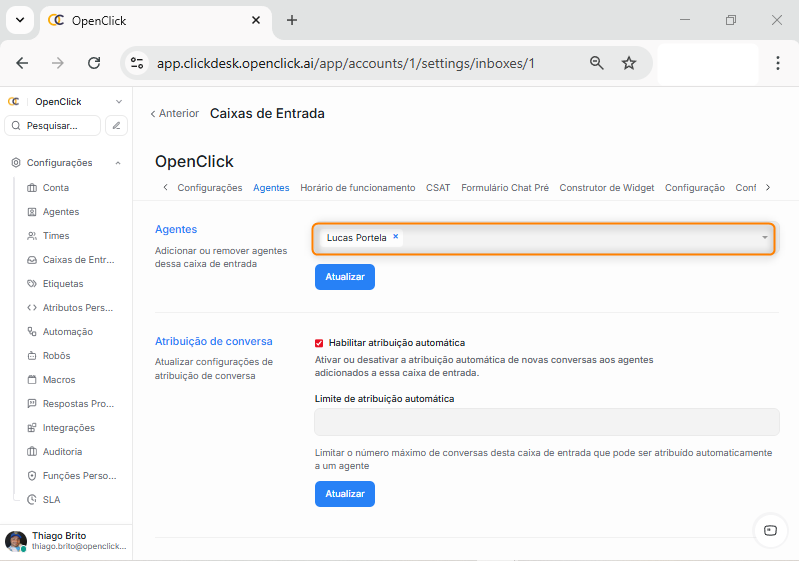Remove Lucas Portela from agents list
Viewport: 799px width, 561px height.
[x=396, y=237]
